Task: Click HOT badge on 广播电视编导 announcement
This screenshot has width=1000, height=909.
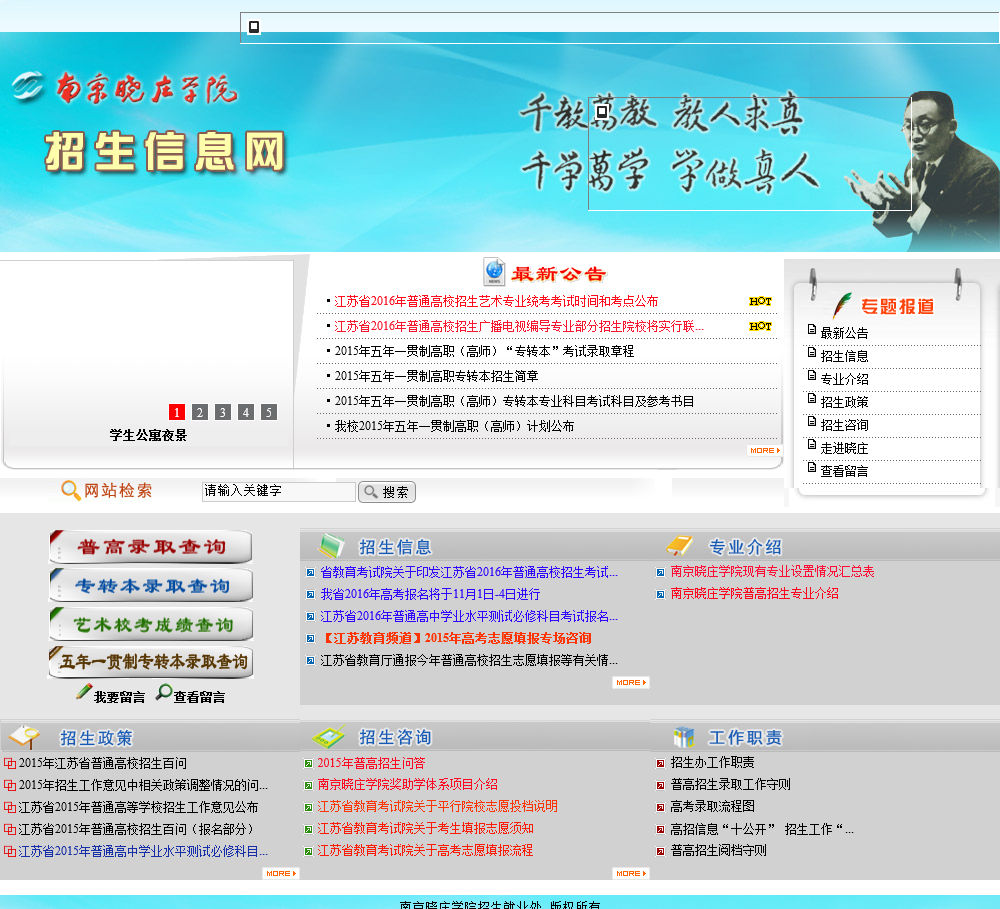Action: tap(760, 326)
